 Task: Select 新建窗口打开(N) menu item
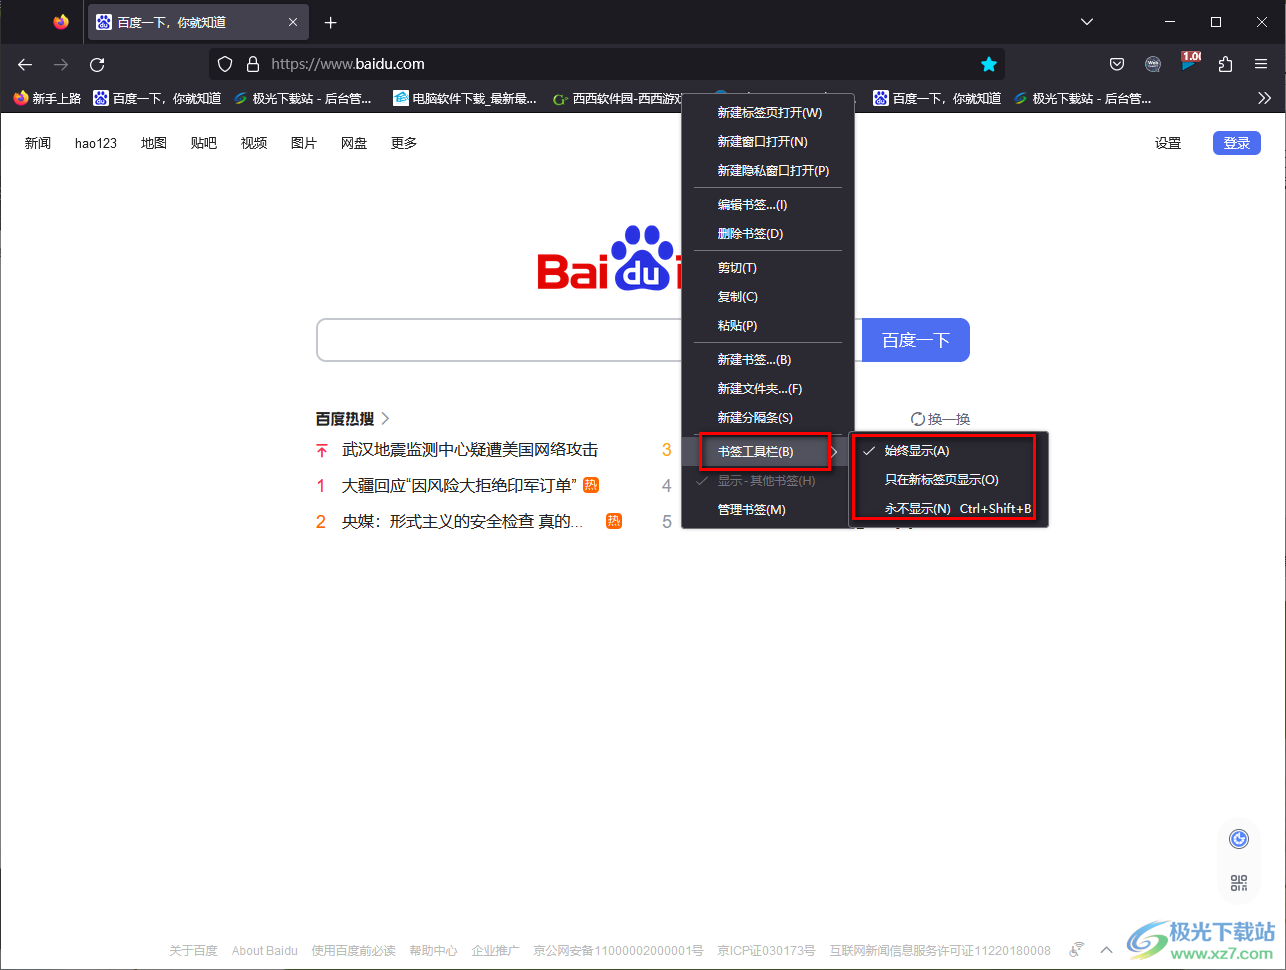click(x=768, y=142)
